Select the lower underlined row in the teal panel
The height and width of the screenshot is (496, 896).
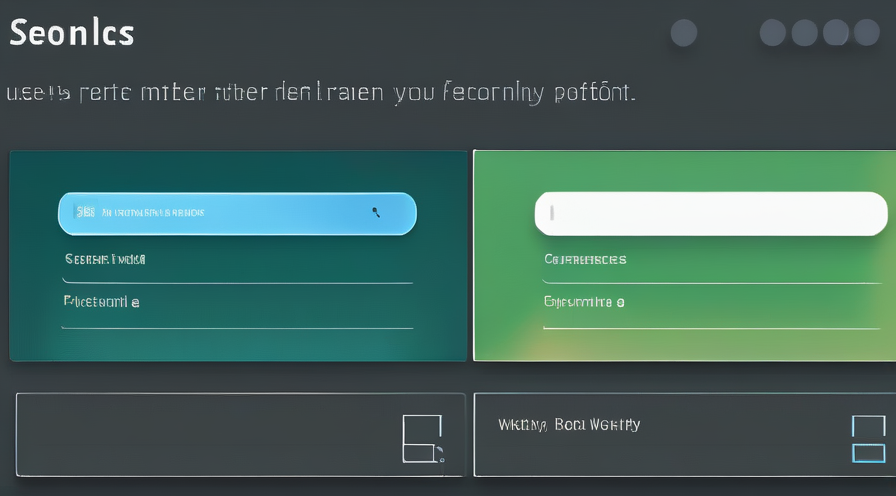[x=237, y=309]
